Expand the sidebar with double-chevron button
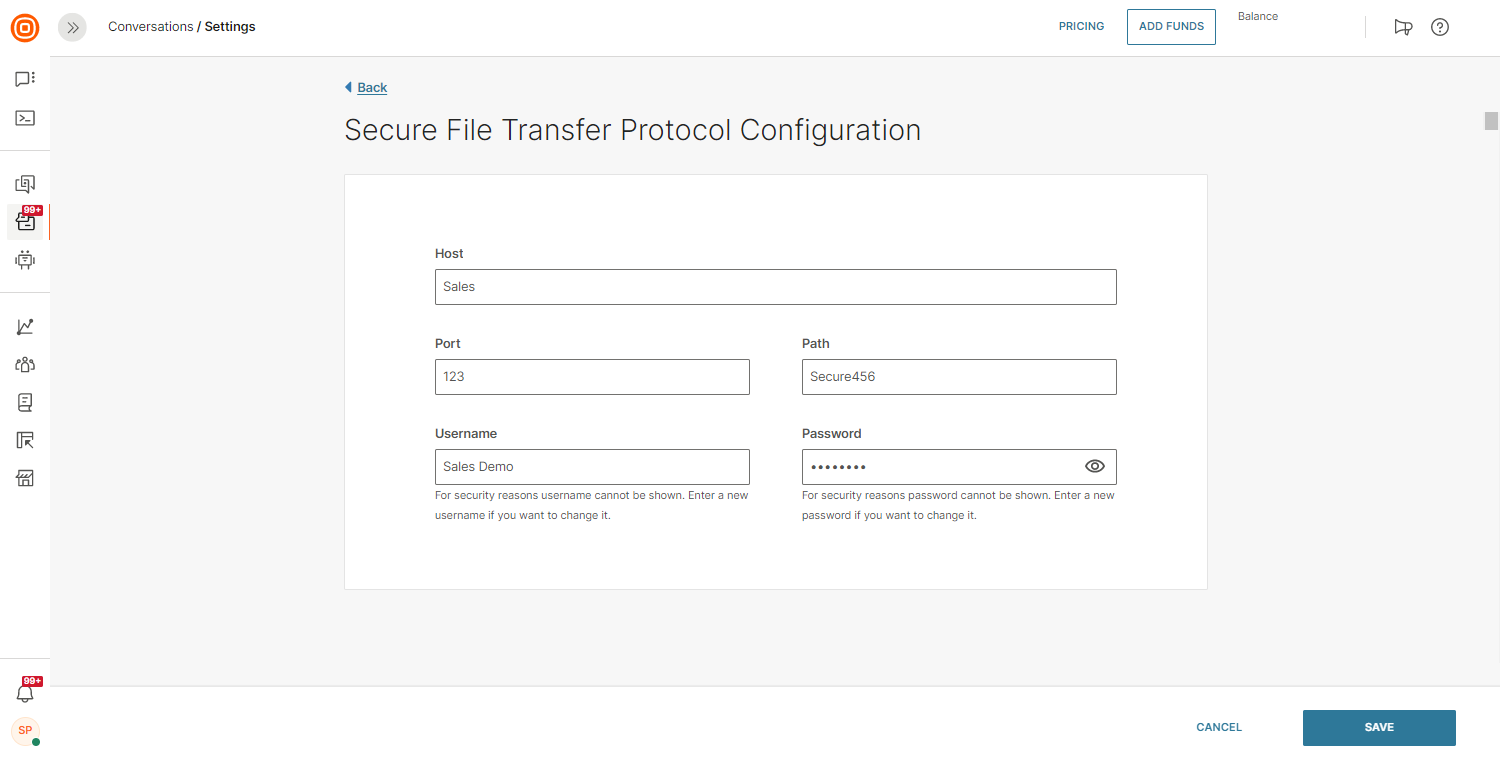This screenshot has width=1500, height=766. click(x=72, y=28)
